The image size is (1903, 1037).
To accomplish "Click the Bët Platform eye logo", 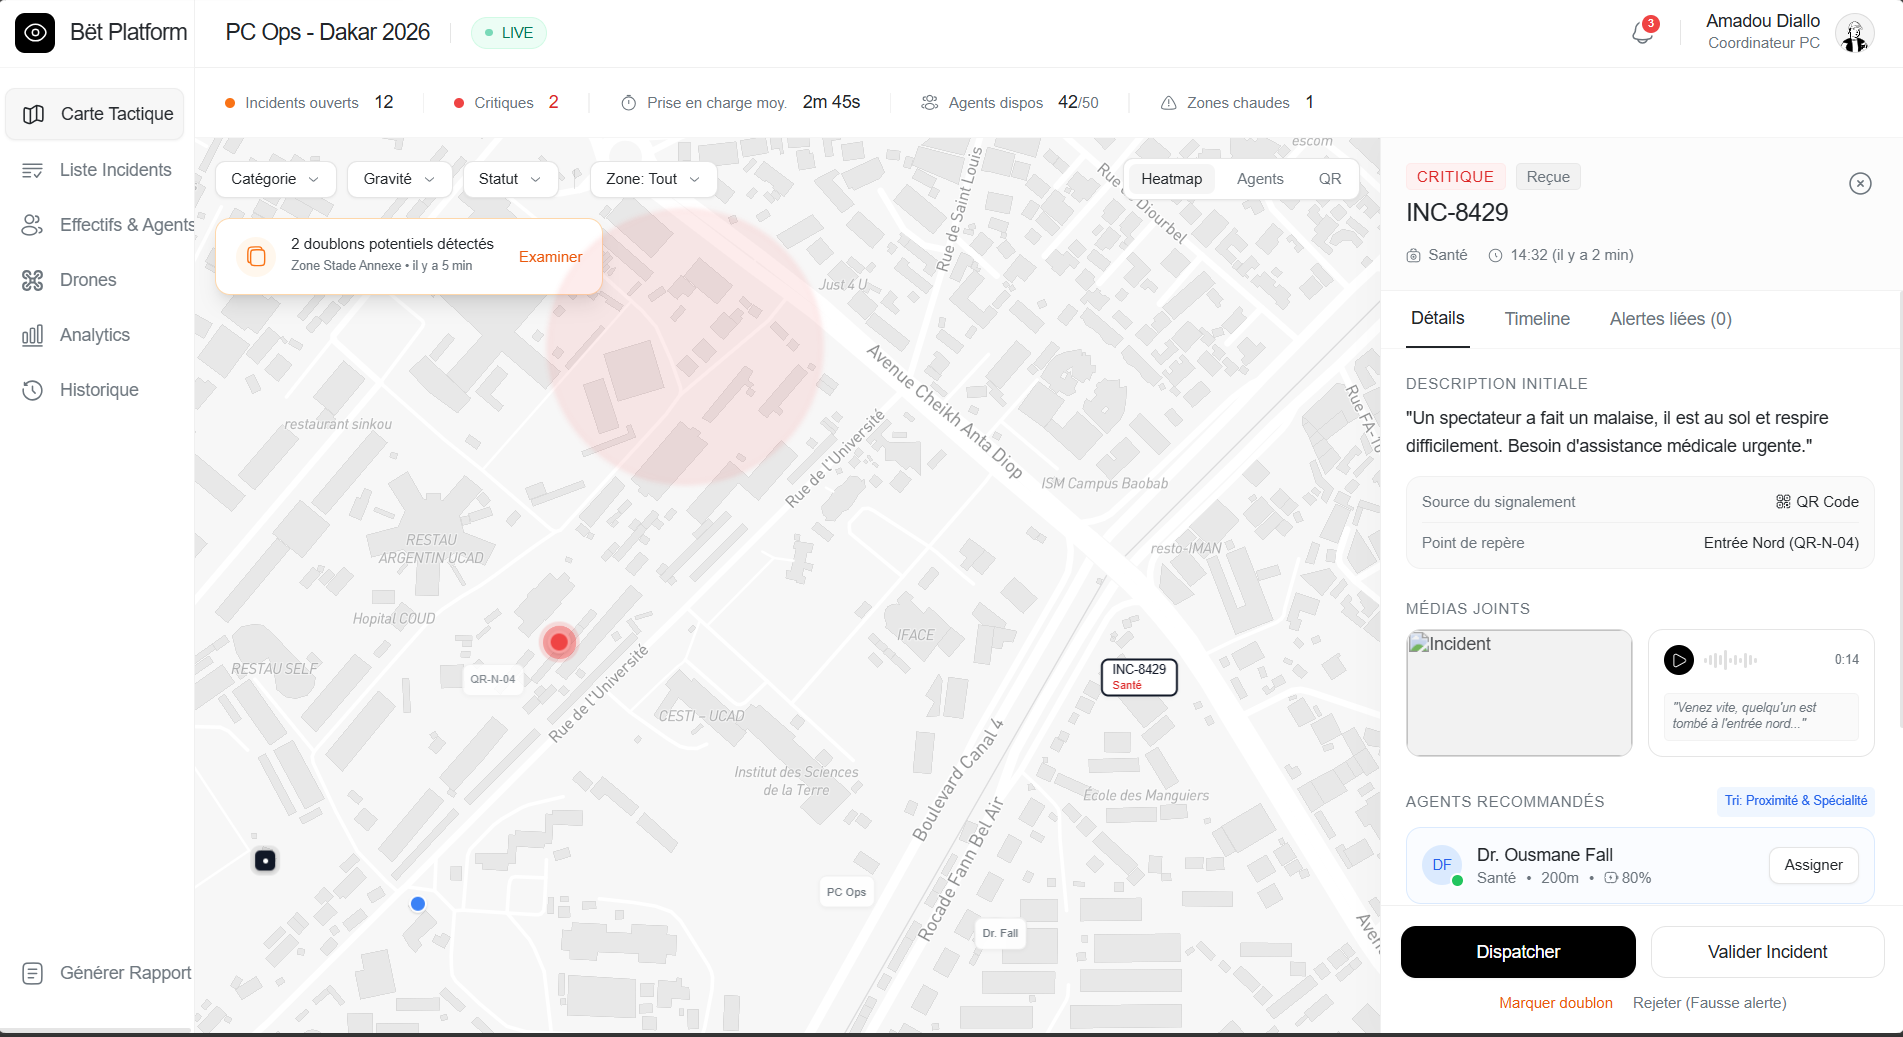I will (x=35, y=33).
